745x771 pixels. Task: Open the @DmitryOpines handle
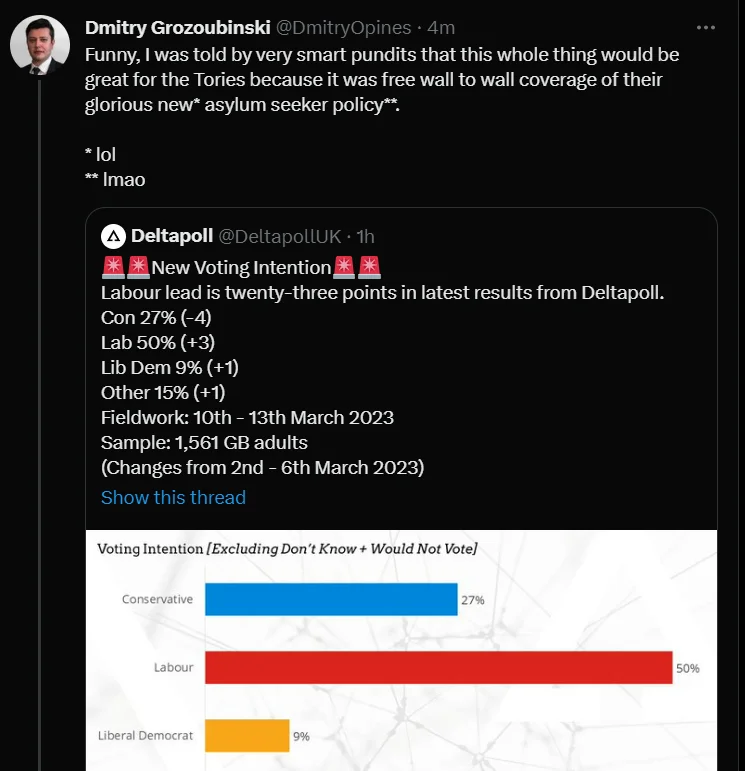tap(343, 28)
